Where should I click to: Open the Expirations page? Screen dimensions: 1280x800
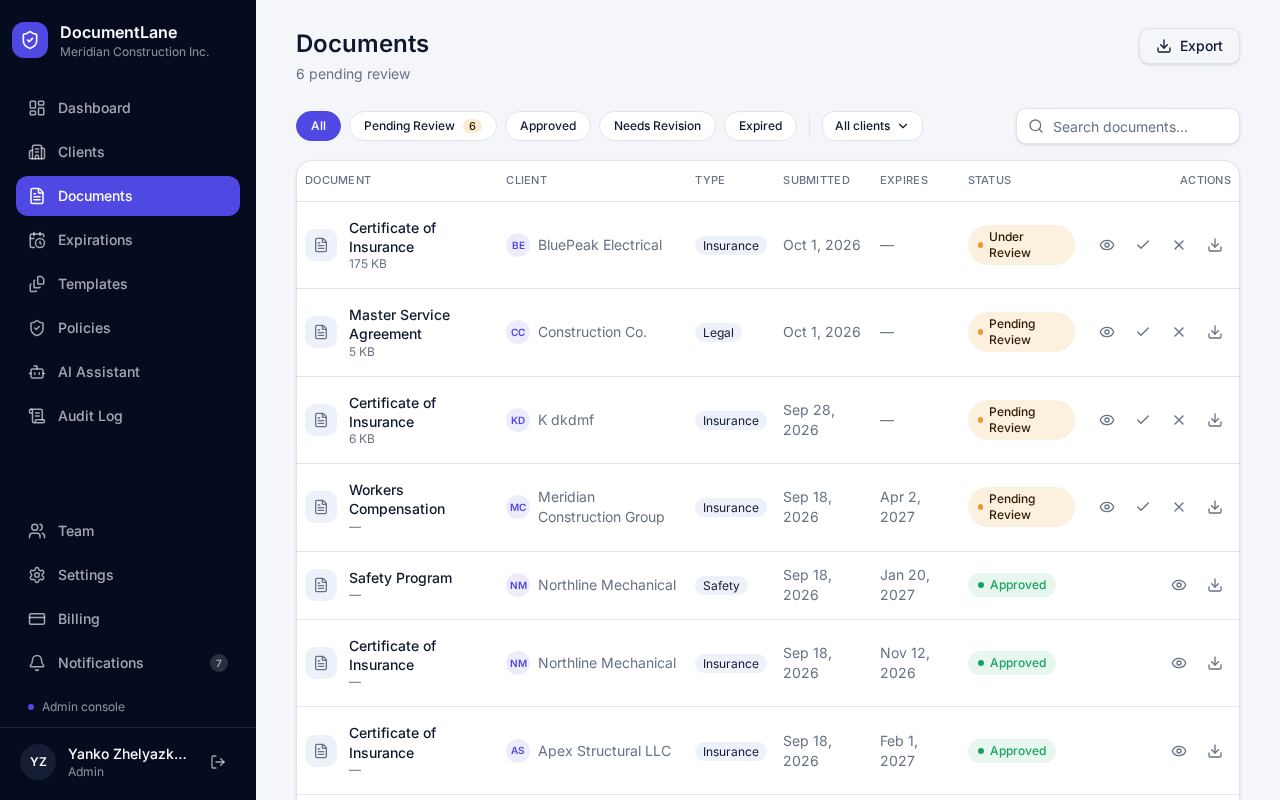point(128,240)
